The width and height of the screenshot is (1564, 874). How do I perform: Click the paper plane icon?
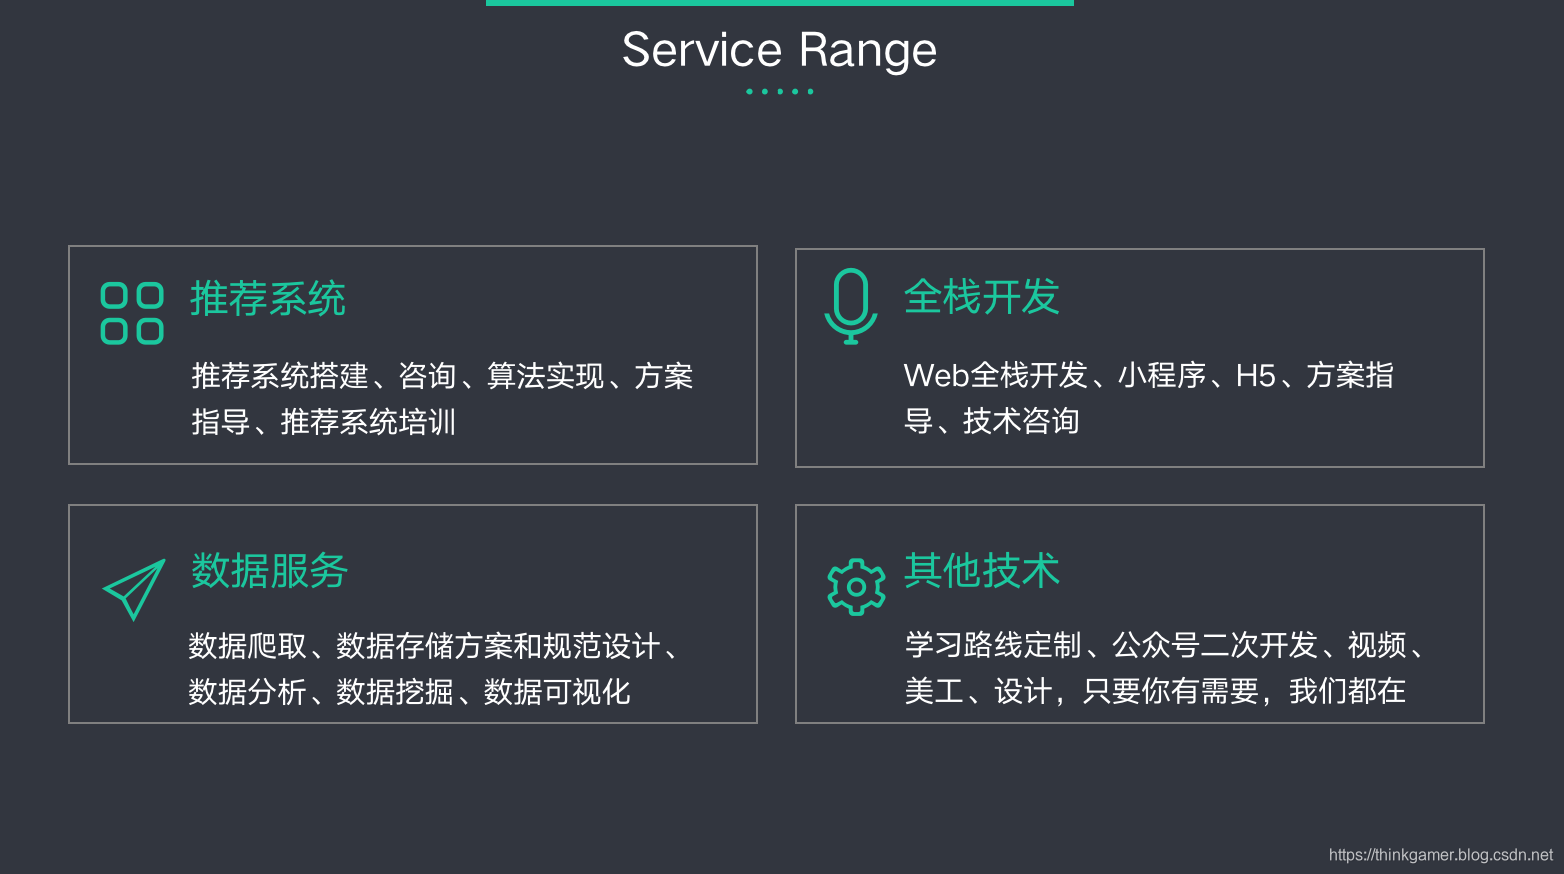134,589
